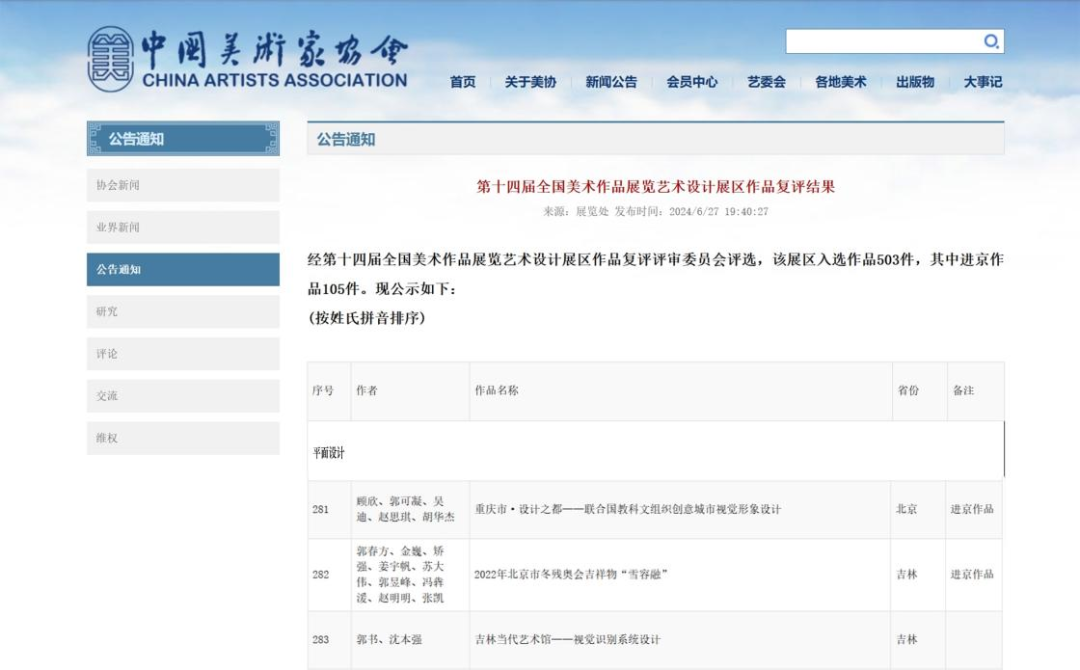The width and height of the screenshot is (1080, 670).
Task: Open the 大事记 navigation item
Action: 983,82
